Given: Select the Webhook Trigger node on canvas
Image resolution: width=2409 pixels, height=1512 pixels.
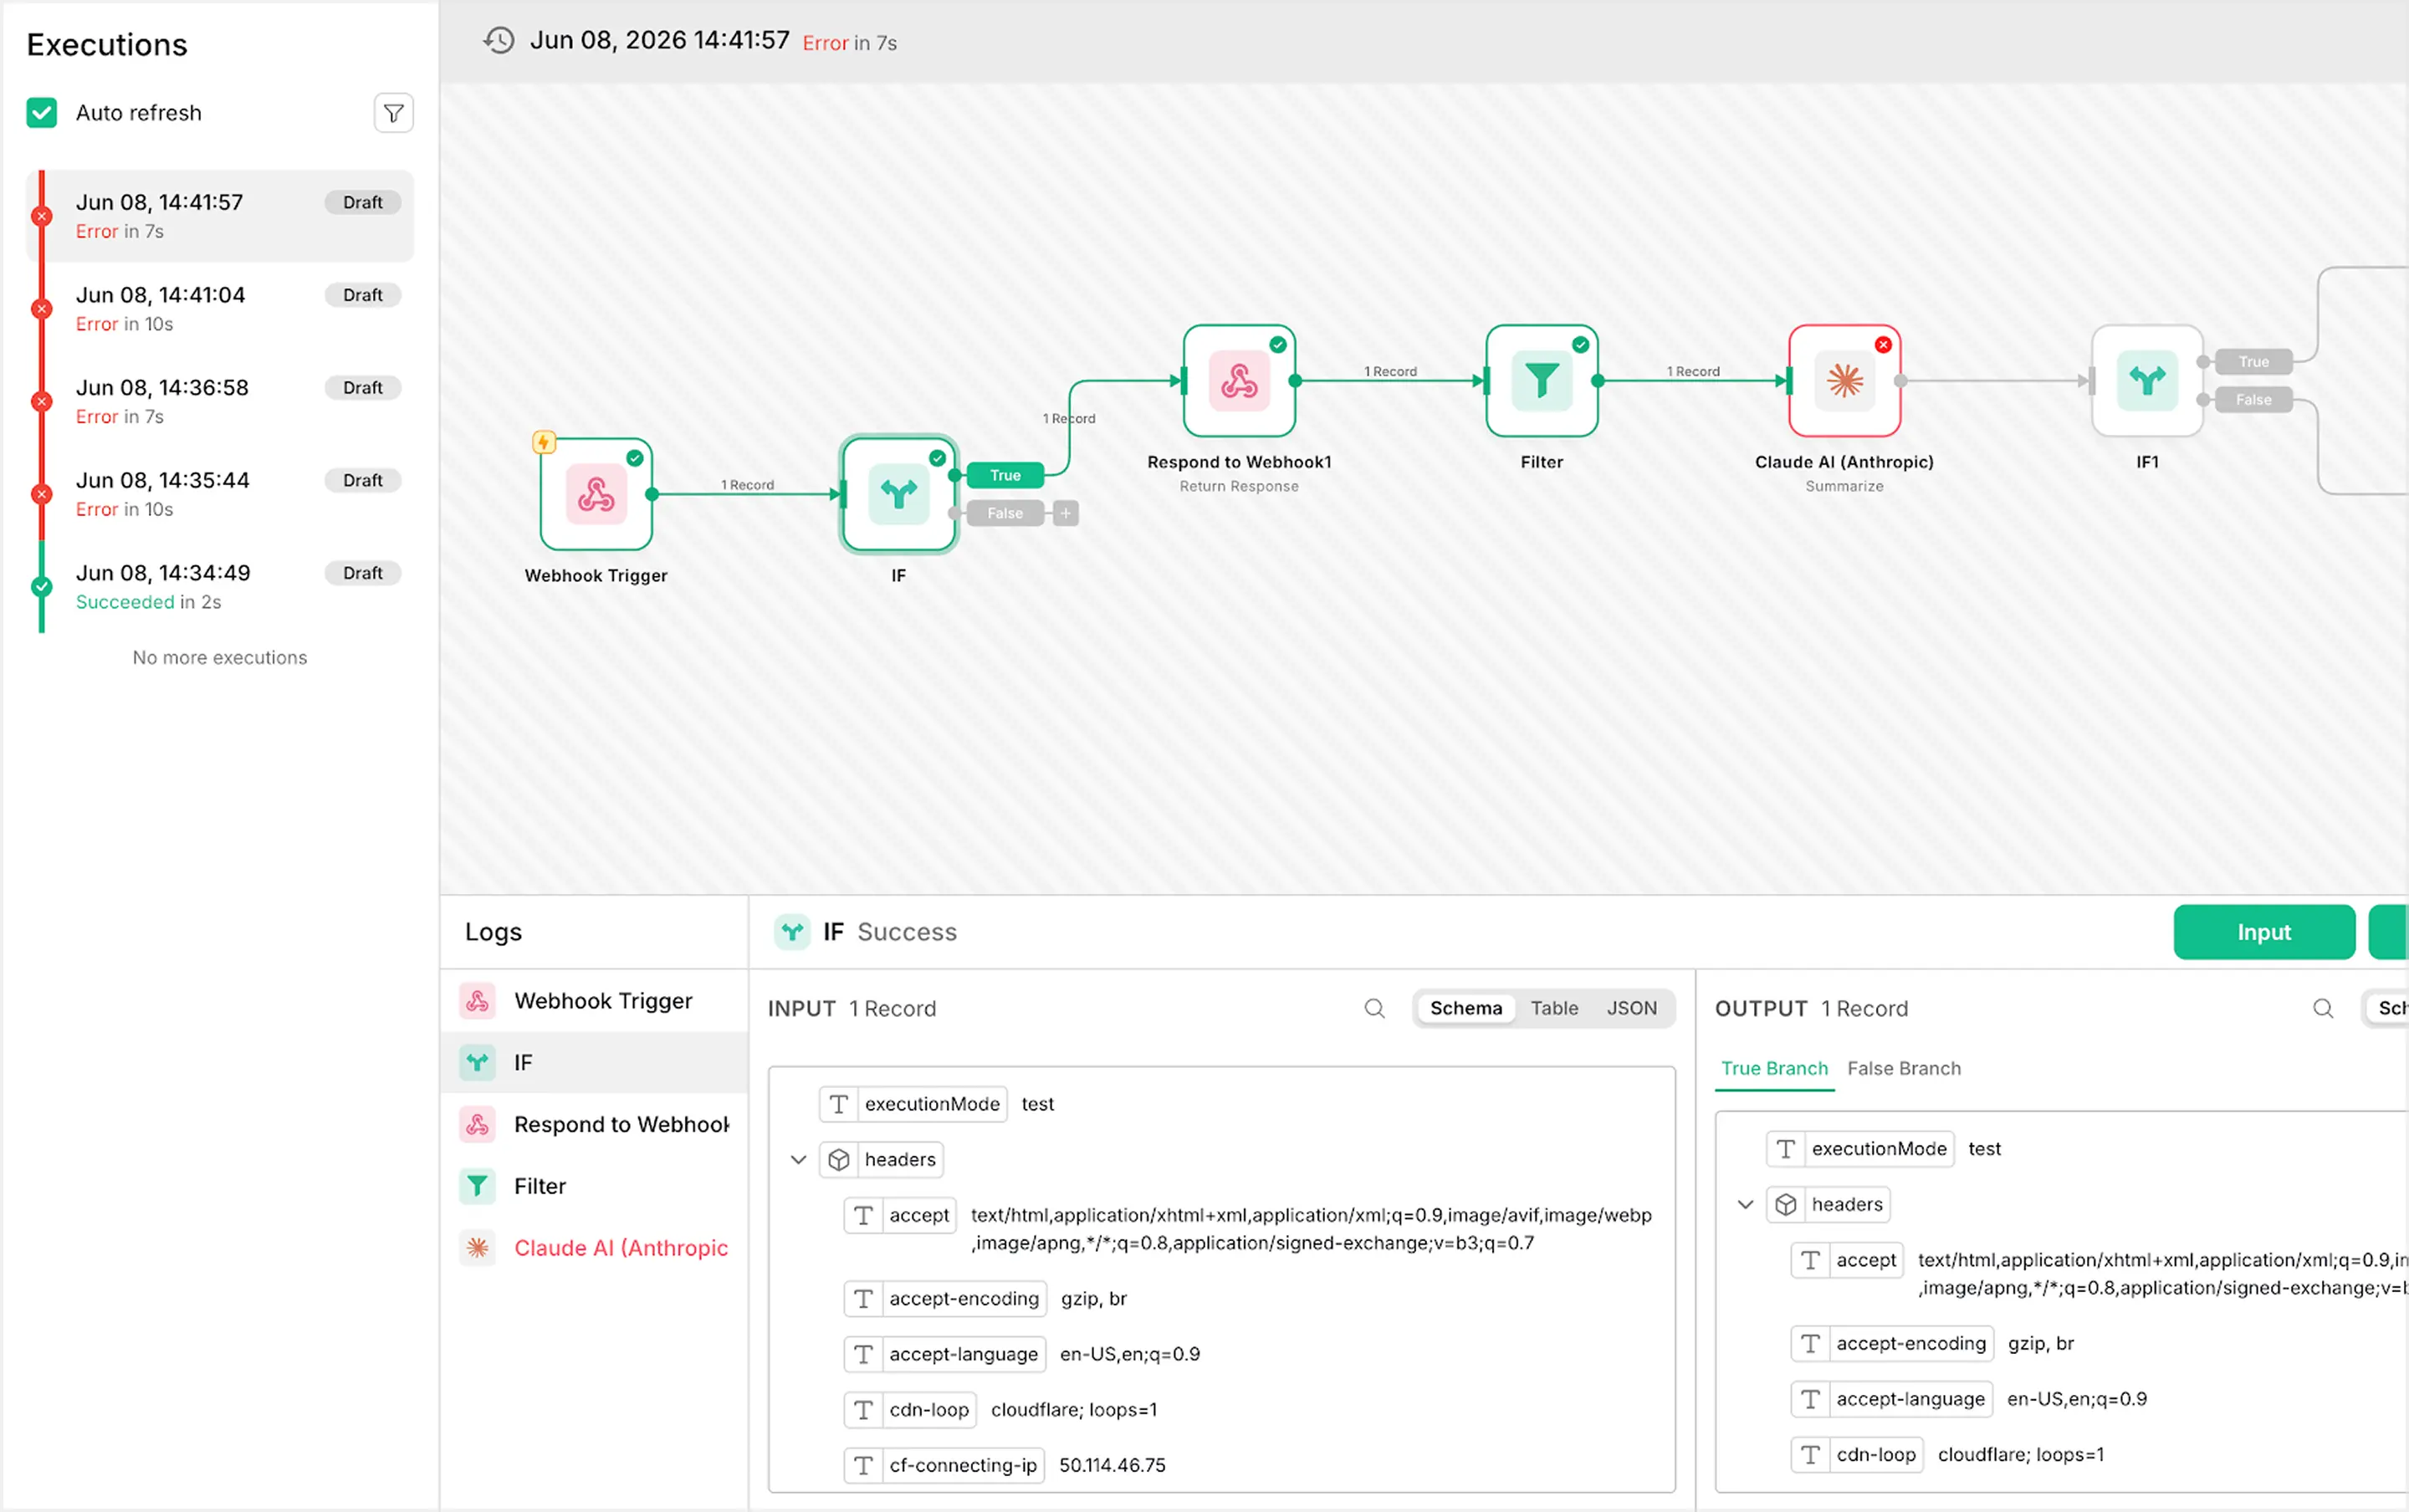Looking at the screenshot, I should 596,494.
